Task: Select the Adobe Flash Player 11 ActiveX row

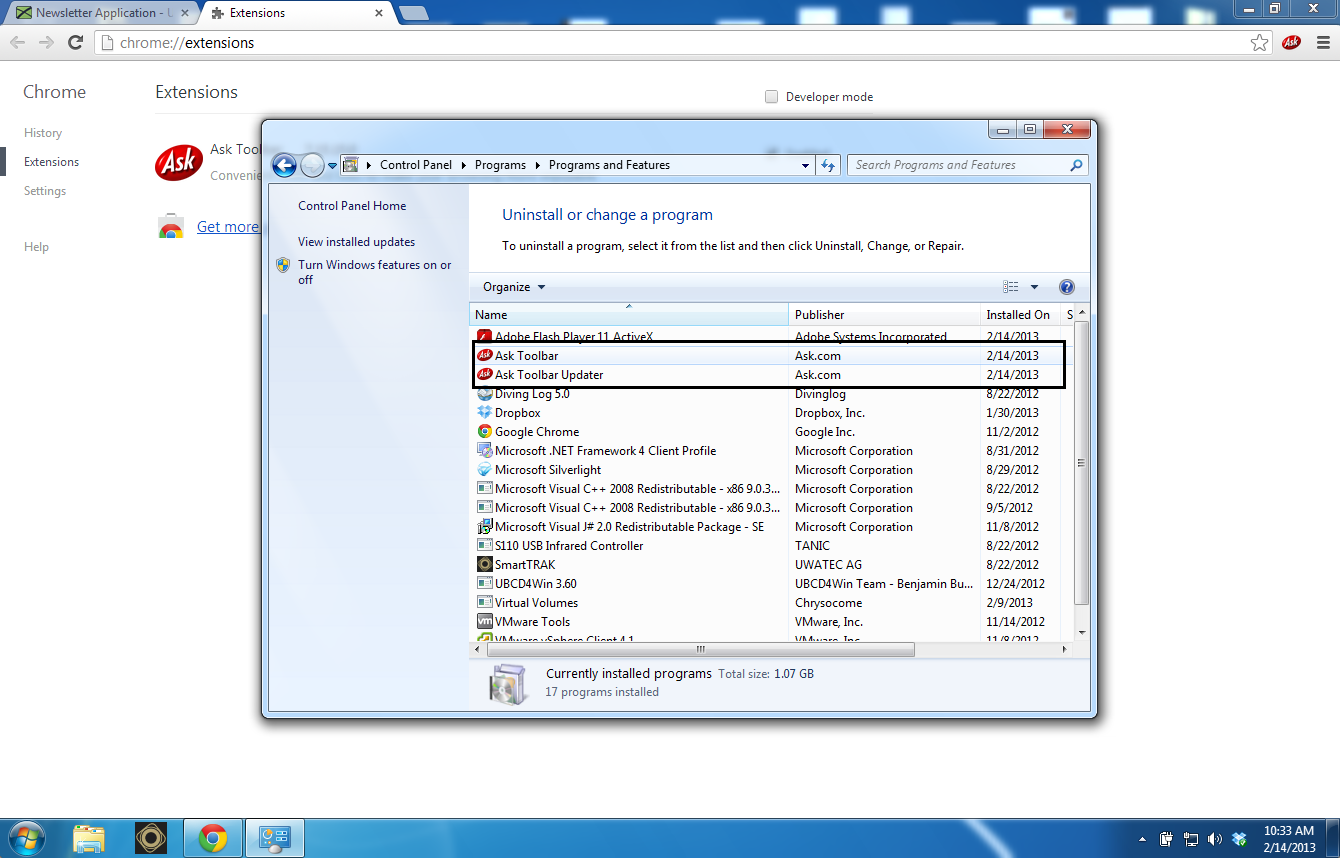Action: tap(771, 337)
